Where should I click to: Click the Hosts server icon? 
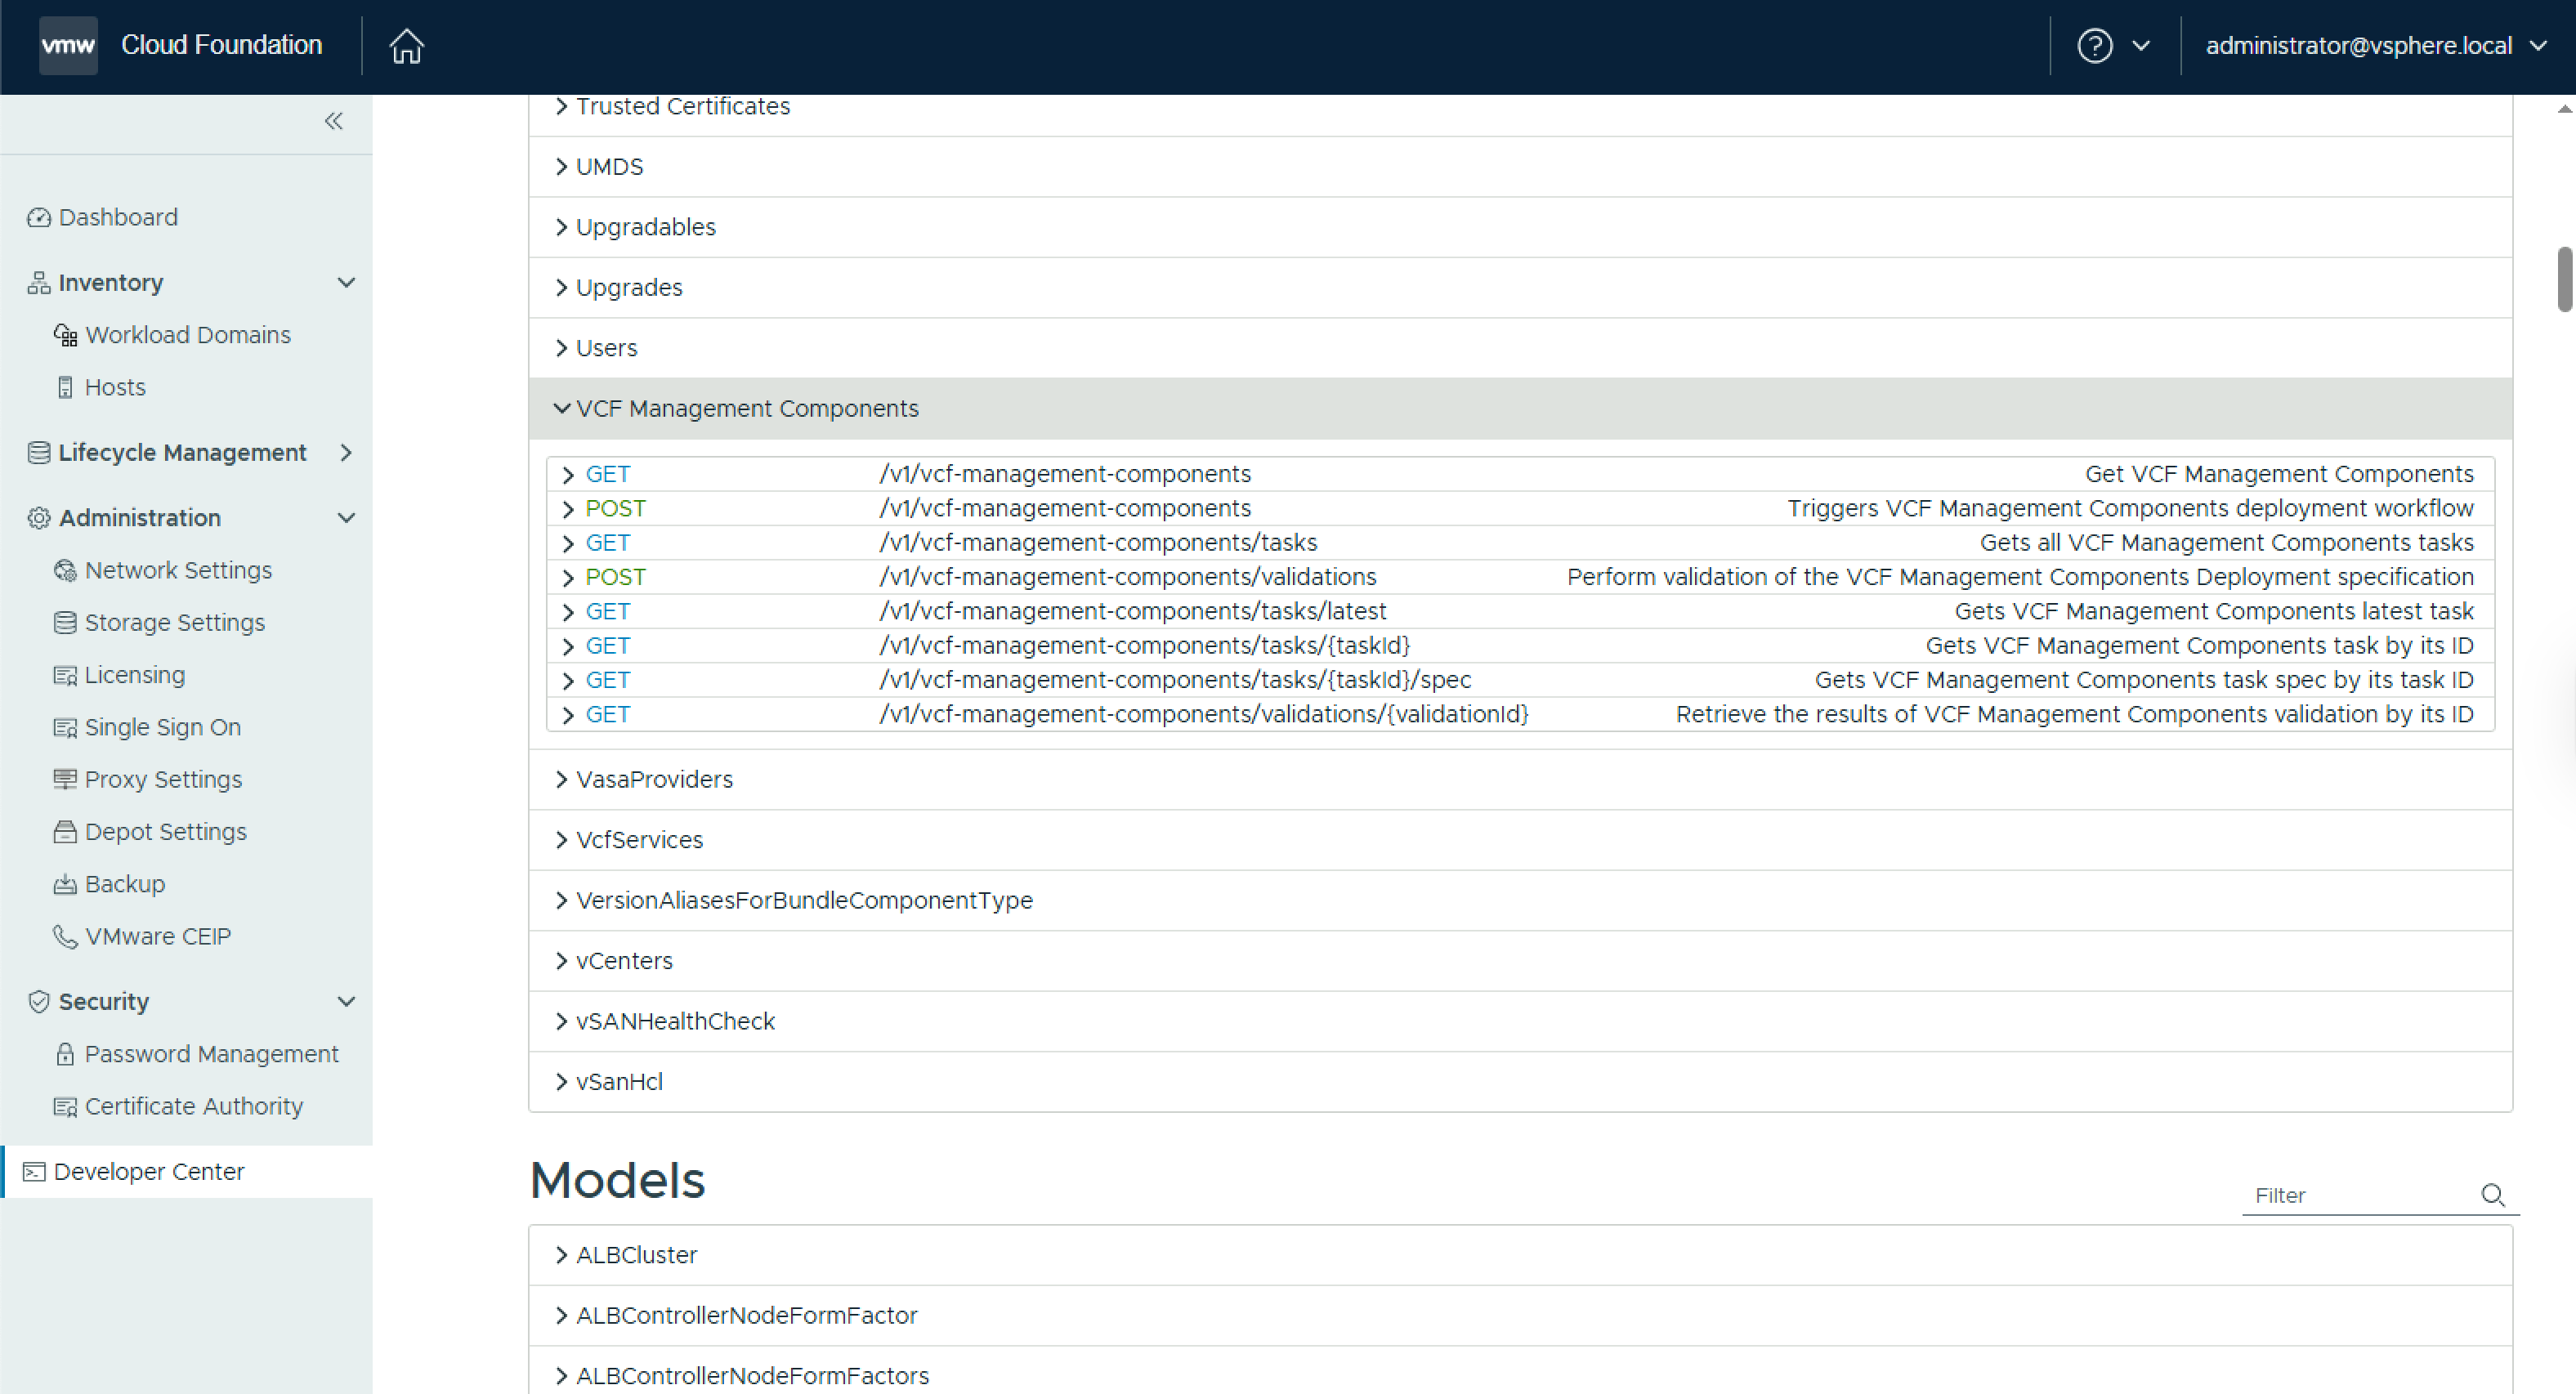point(65,388)
